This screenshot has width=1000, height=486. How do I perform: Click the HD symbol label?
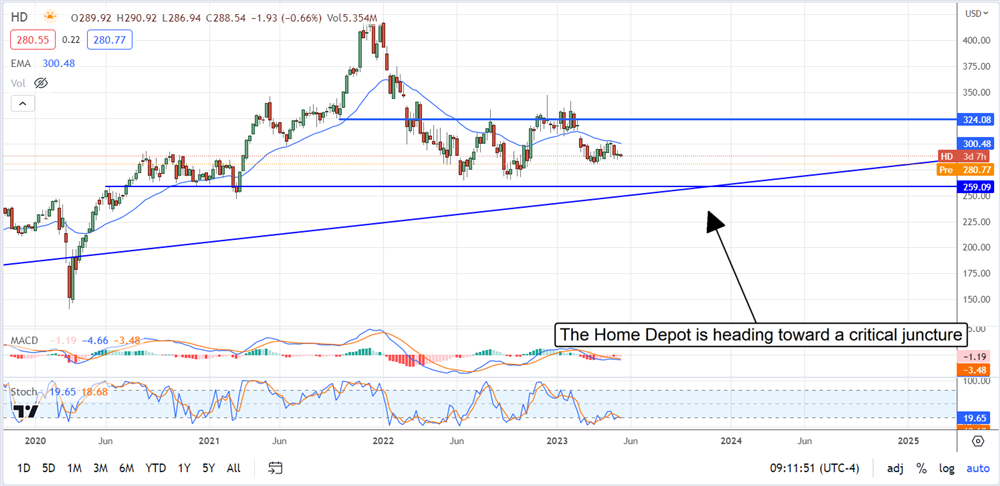coord(17,18)
